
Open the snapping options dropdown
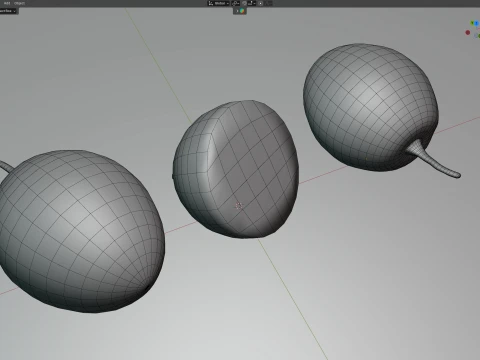coord(252,3)
